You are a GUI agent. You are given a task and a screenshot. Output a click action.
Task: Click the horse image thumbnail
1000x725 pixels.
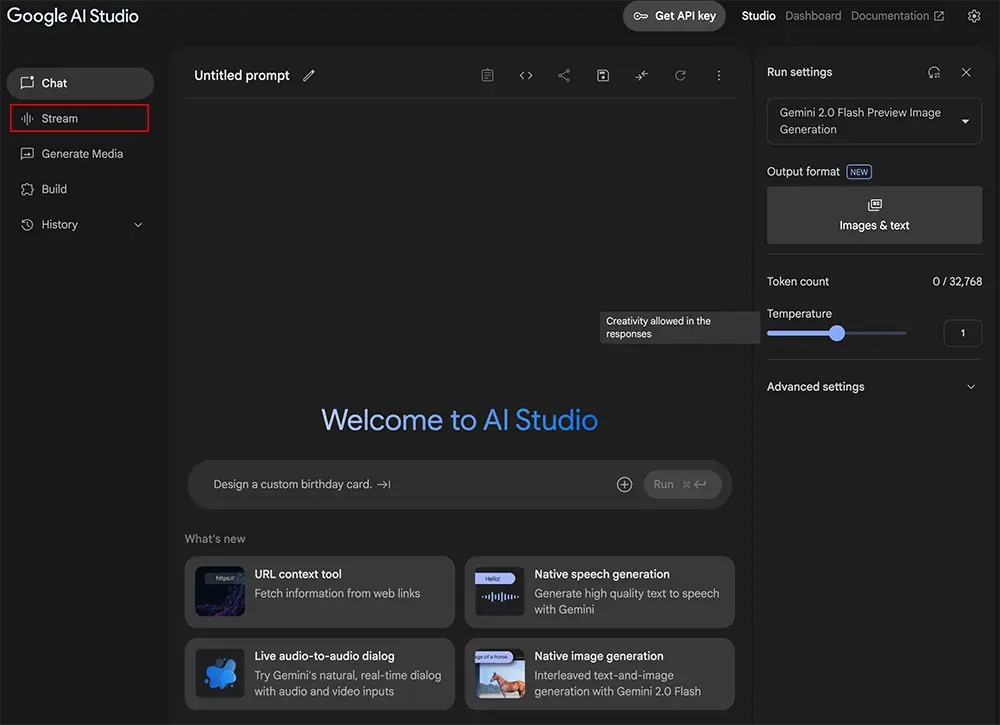(x=500, y=673)
